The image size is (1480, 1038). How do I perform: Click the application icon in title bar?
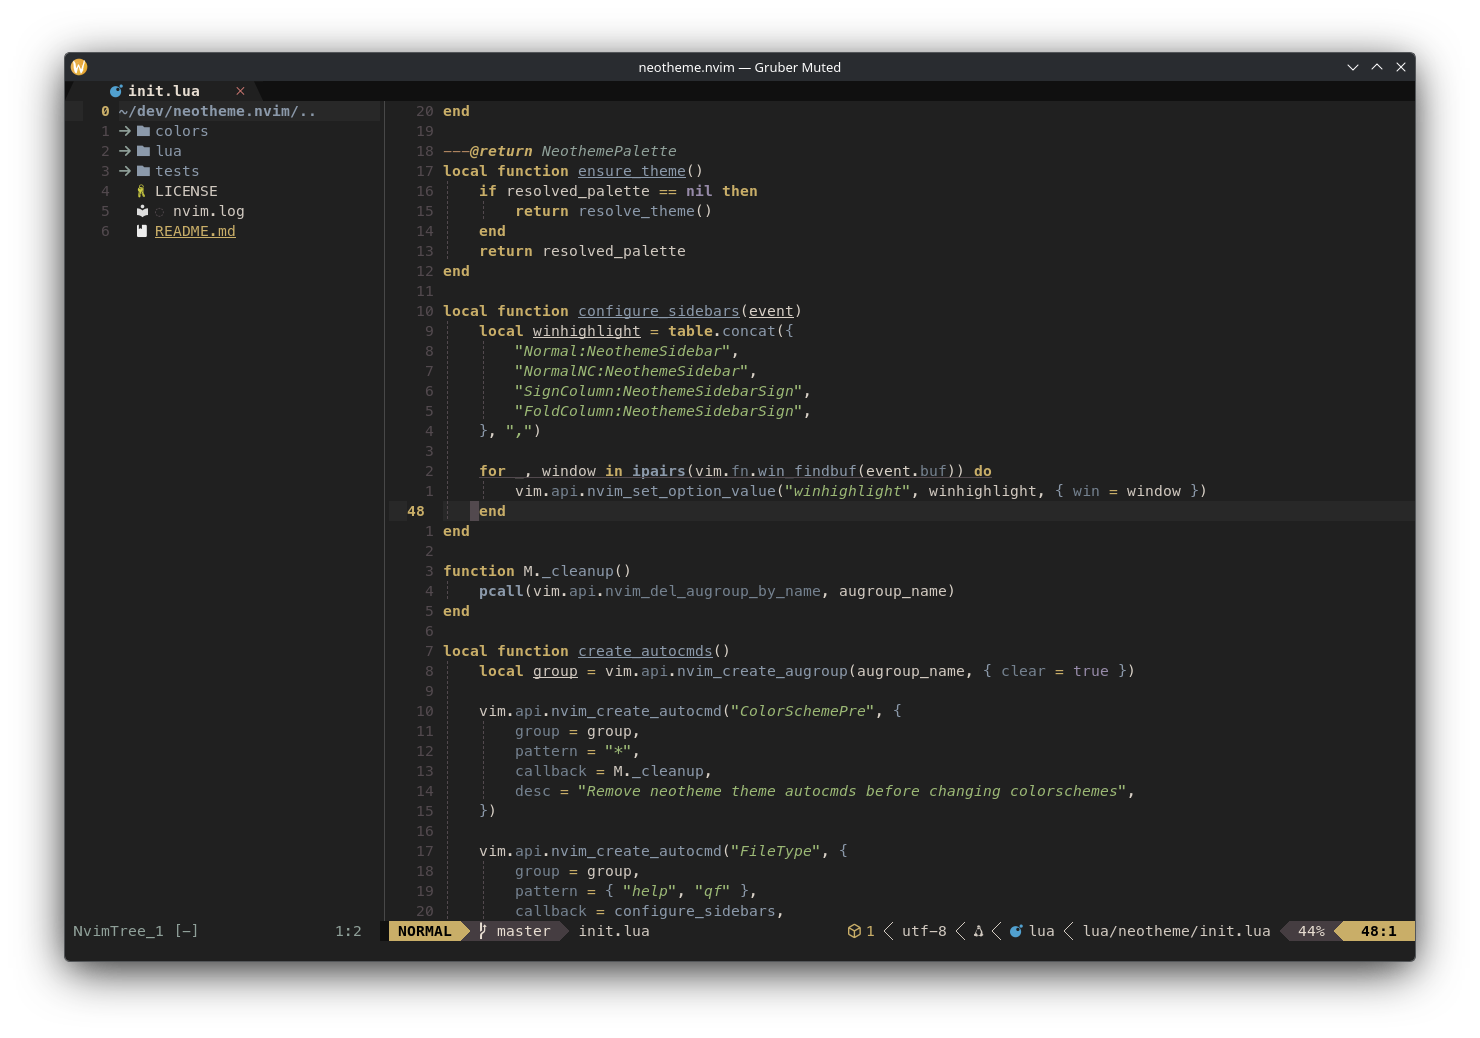pyautogui.click(x=79, y=67)
